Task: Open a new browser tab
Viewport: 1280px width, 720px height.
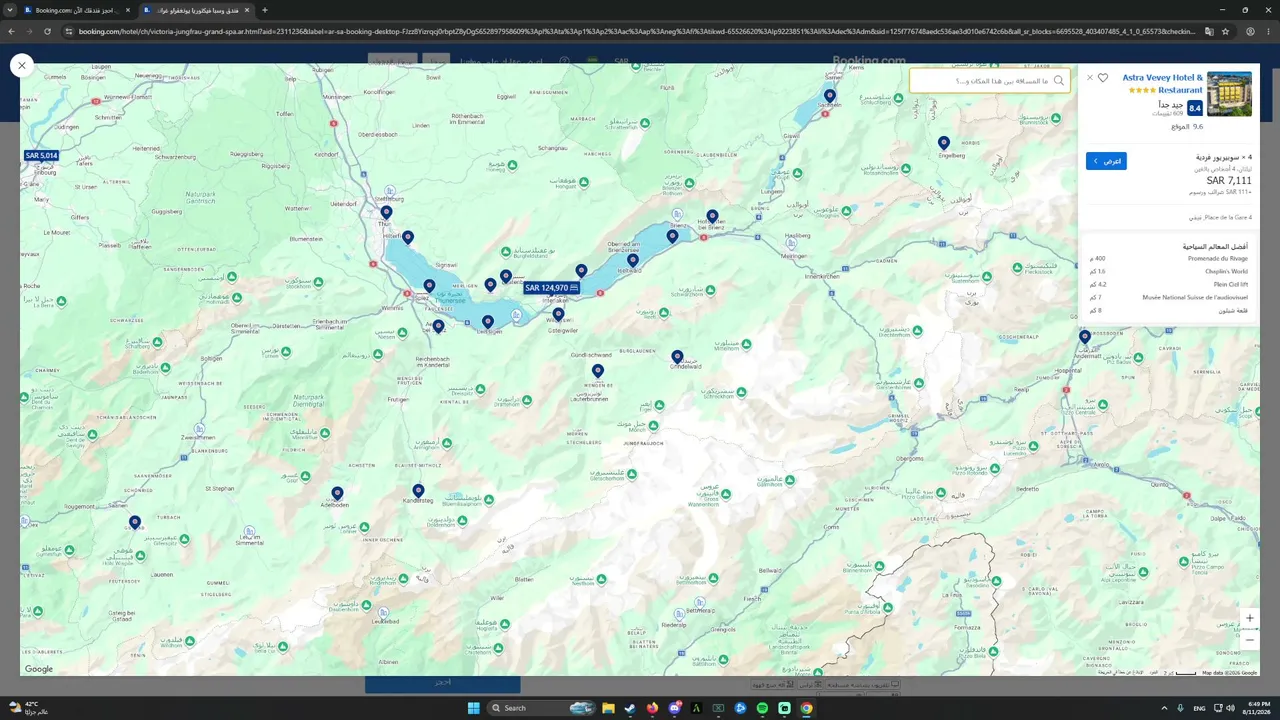Action: 264,10
